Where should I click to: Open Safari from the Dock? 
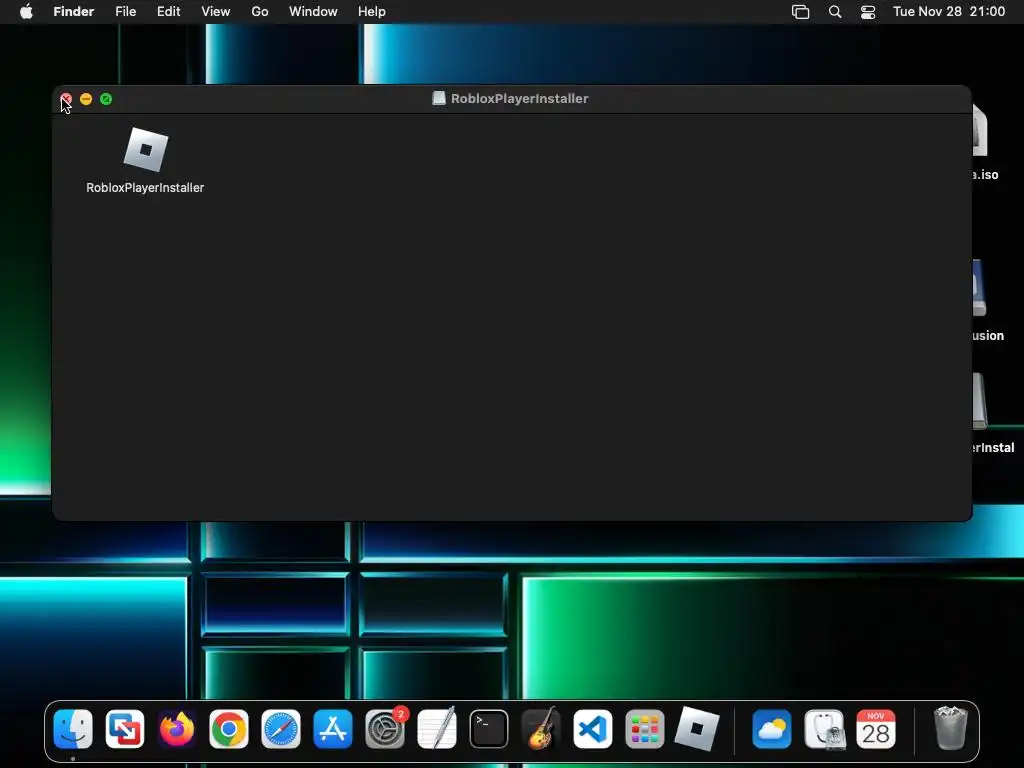click(281, 729)
